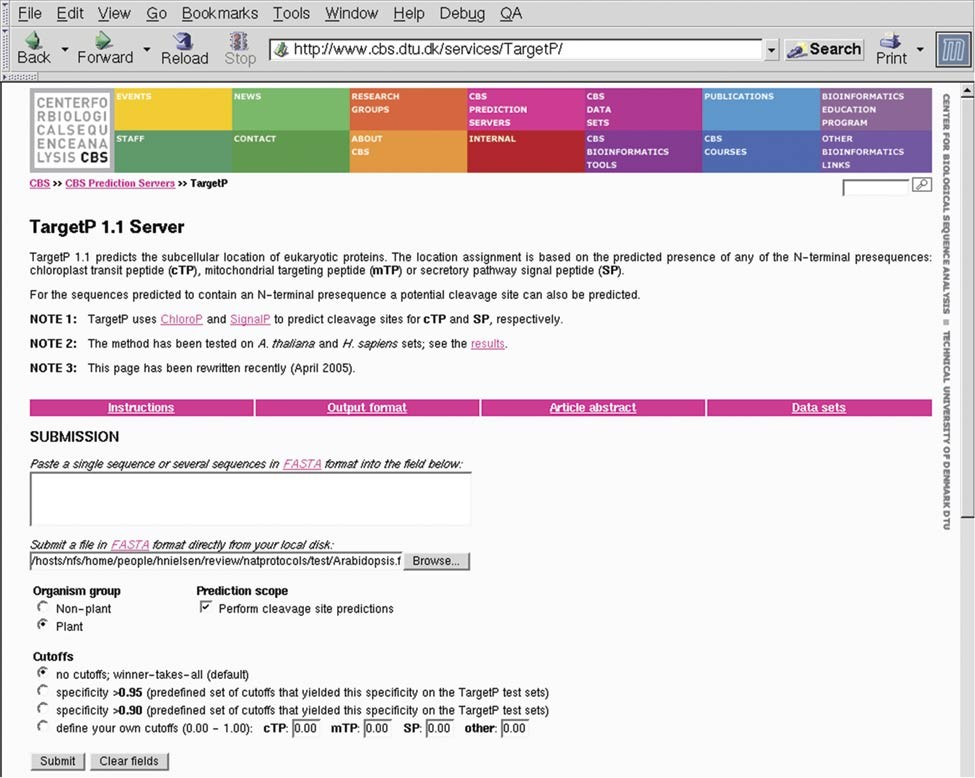Click the other cutoff value field
Screen dimensions: 975x778
click(x=514, y=728)
